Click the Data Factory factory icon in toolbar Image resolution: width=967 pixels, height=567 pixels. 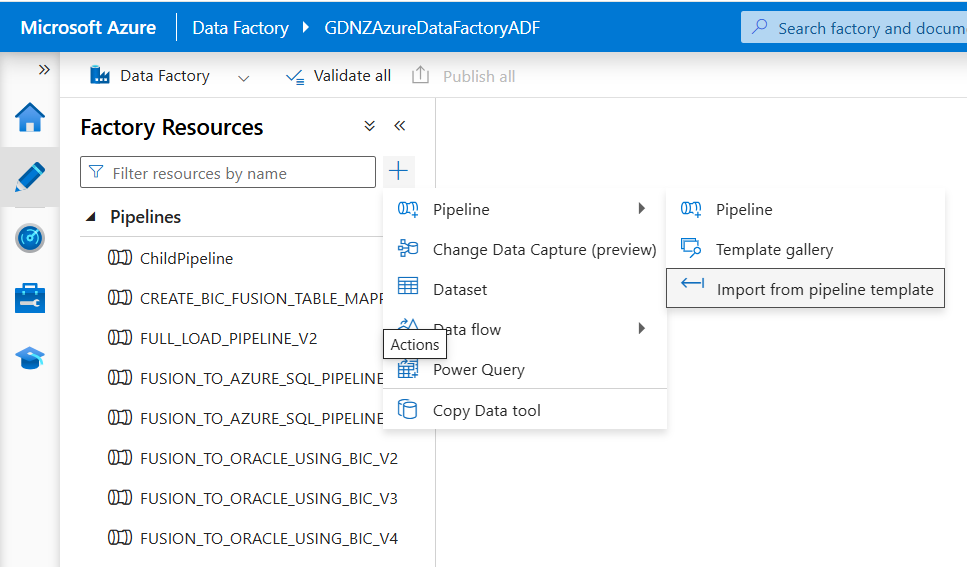coord(100,75)
